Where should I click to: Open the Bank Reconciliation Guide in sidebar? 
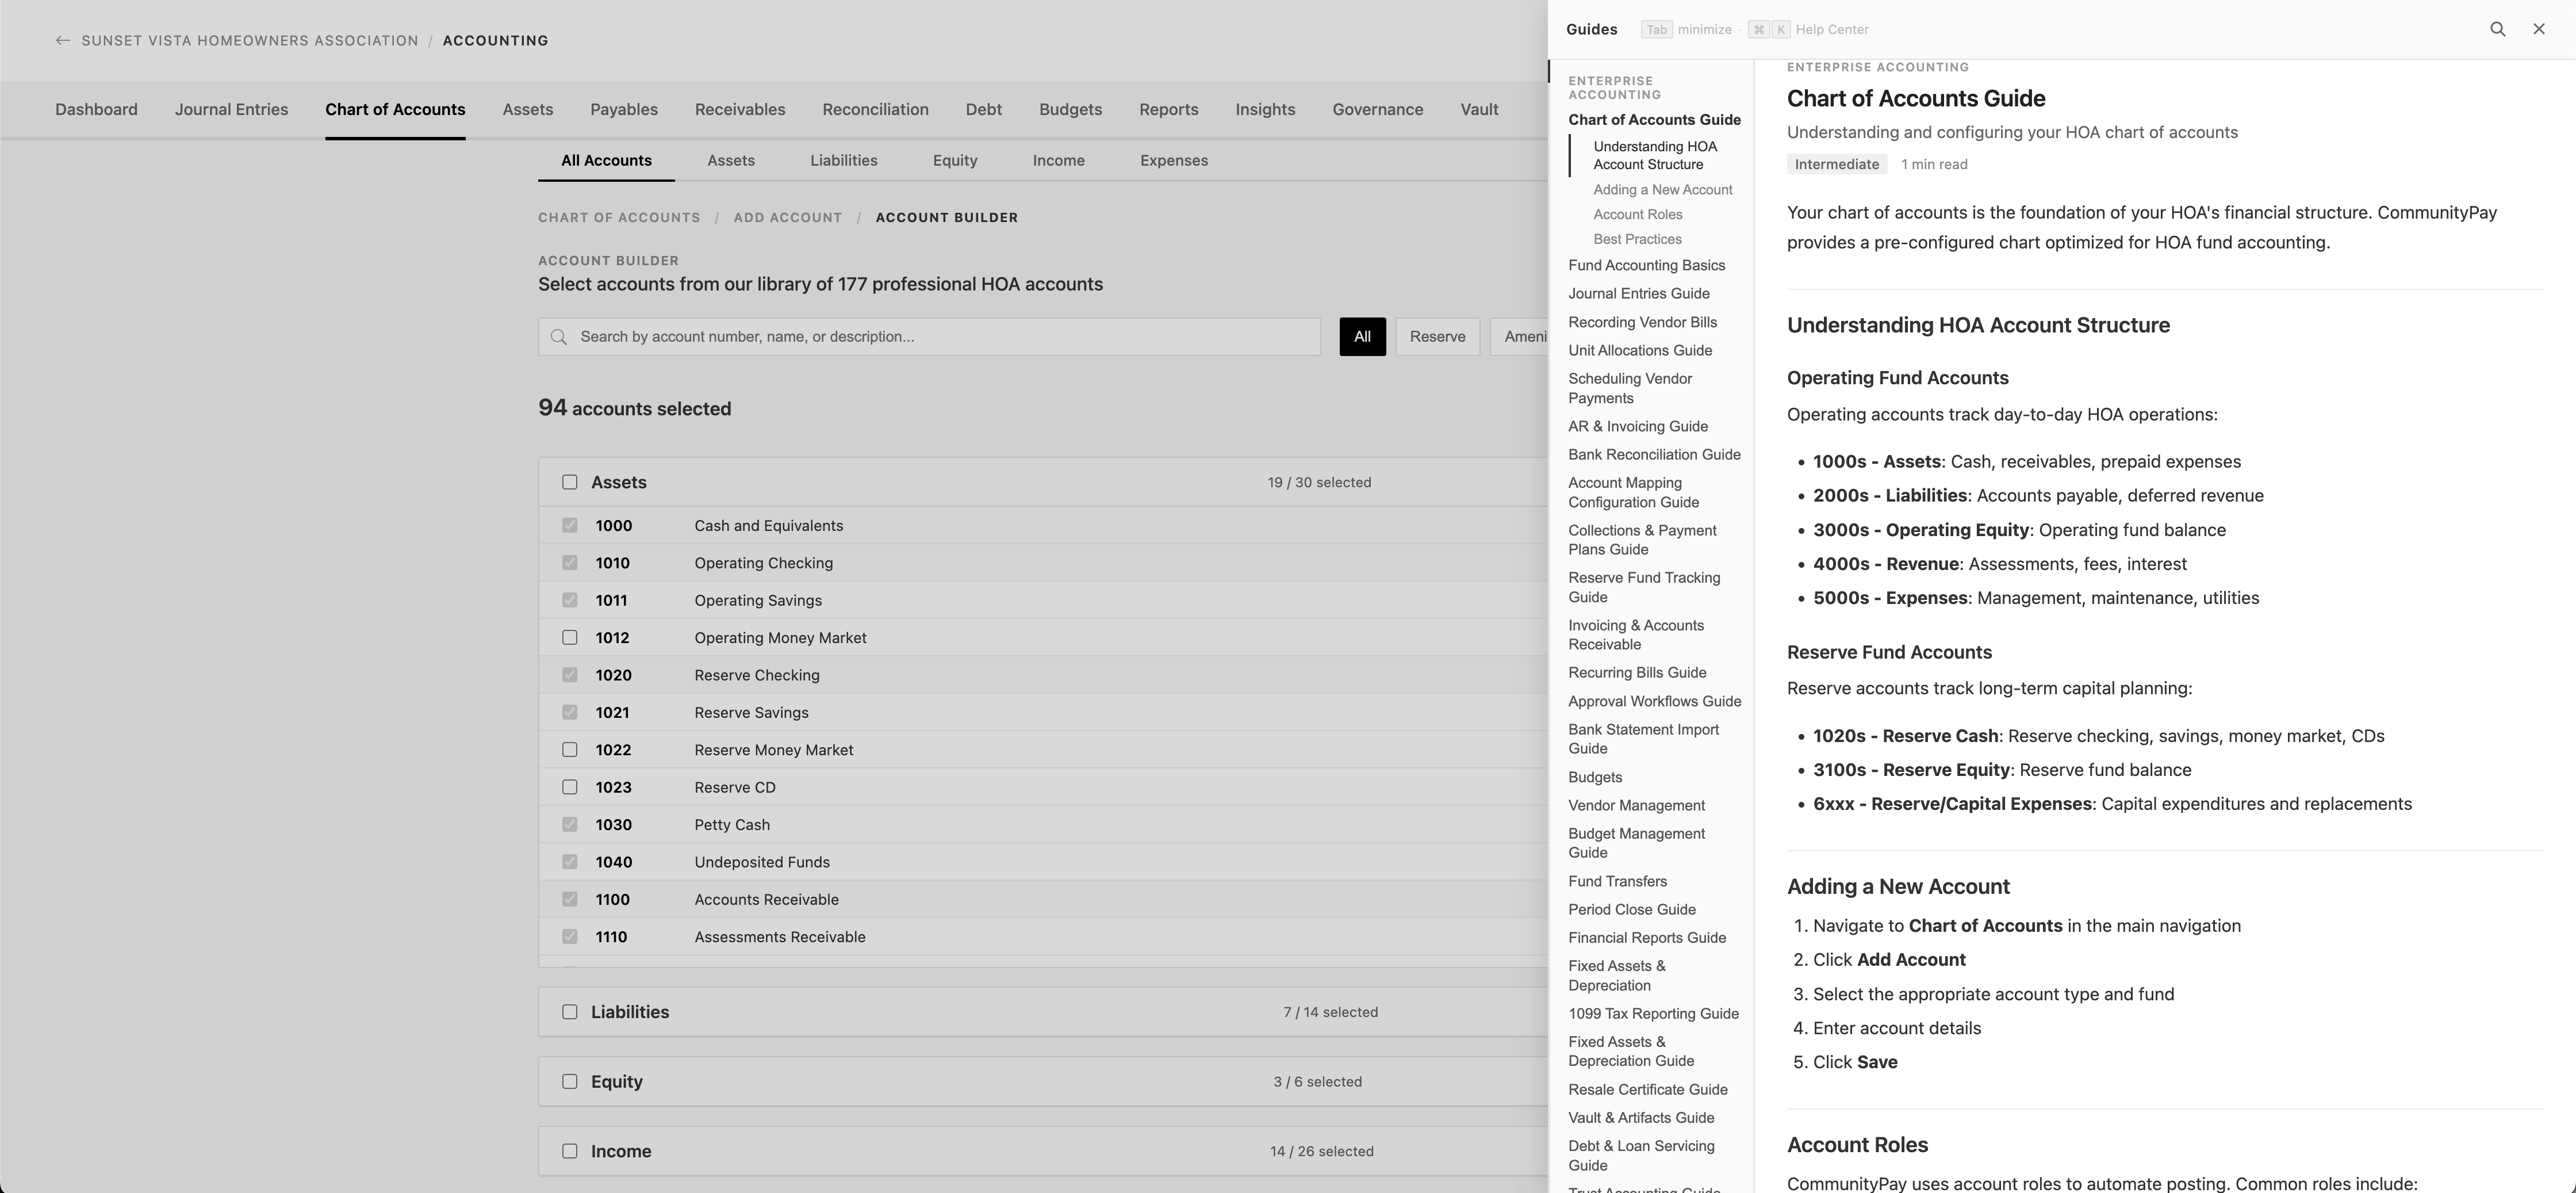1654,454
